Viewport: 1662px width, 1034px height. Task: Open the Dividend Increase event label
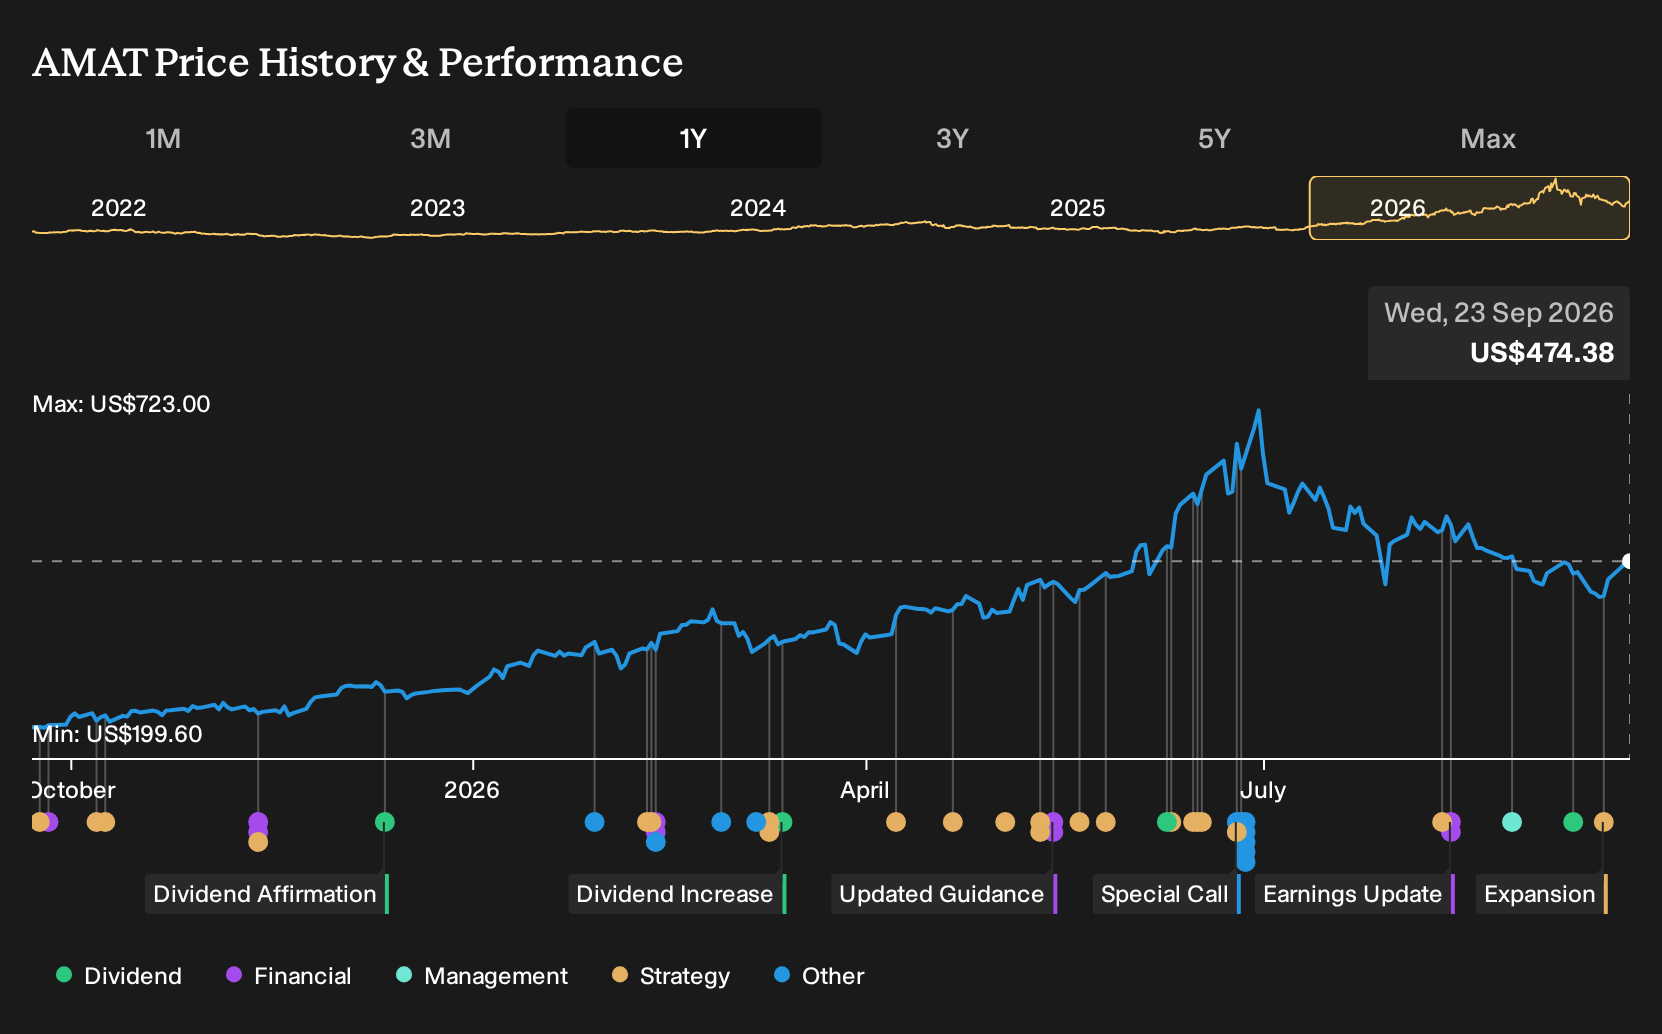(676, 894)
